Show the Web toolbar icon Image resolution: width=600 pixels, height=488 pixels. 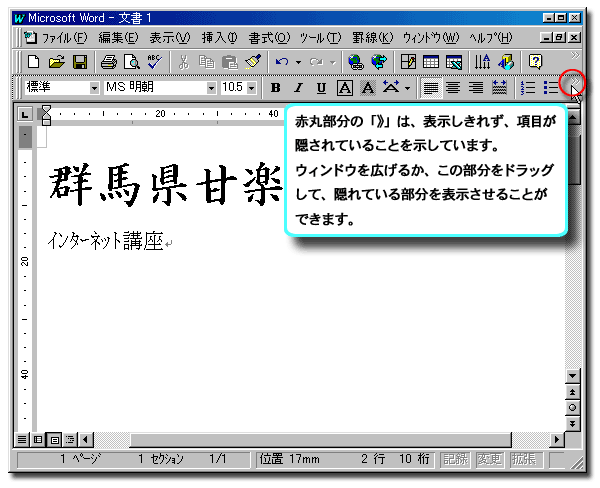click(x=379, y=62)
